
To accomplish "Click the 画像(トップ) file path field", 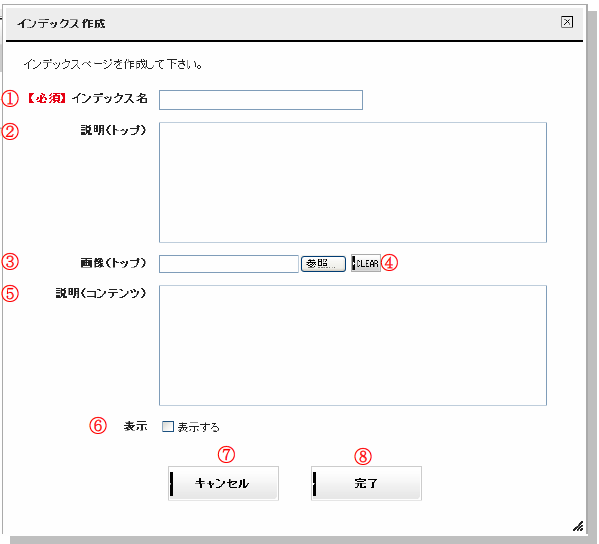I will [x=229, y=264].
